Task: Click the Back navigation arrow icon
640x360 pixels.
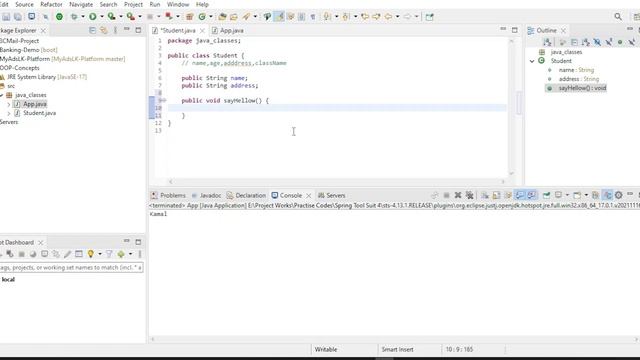Action: tap(388, 17)
